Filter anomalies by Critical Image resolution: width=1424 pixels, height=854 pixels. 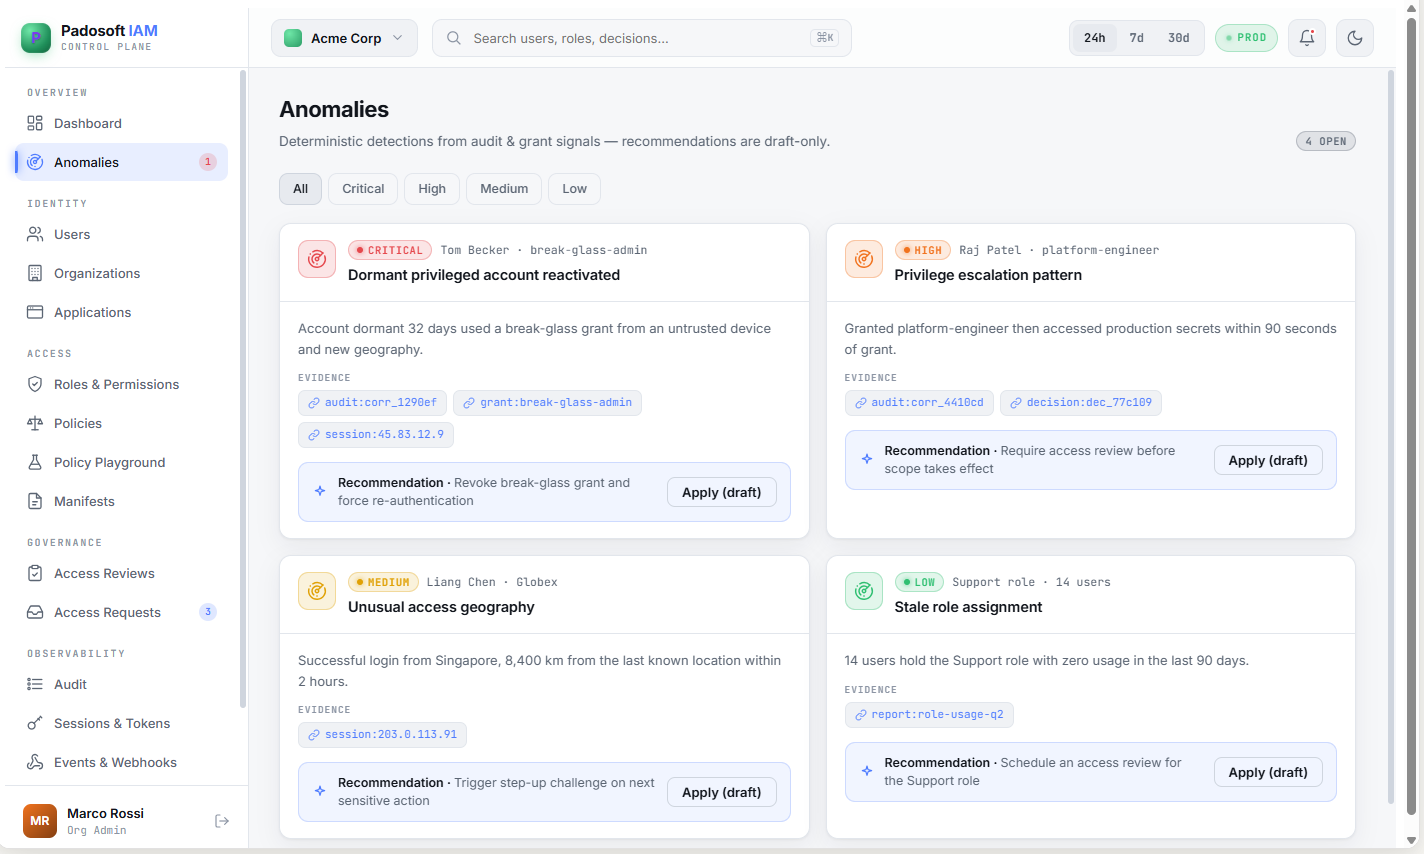(363, 189)
